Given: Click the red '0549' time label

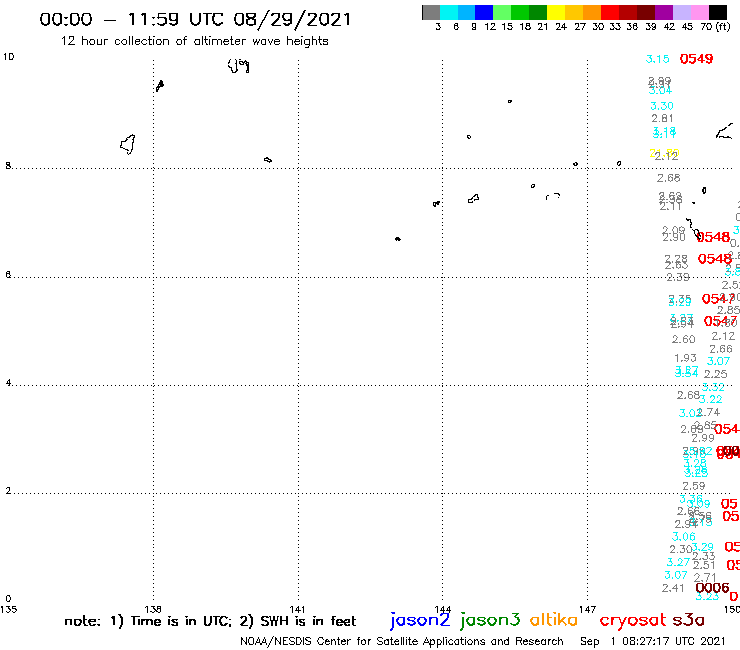Looking at the screenshot, I should pos(696,59).
